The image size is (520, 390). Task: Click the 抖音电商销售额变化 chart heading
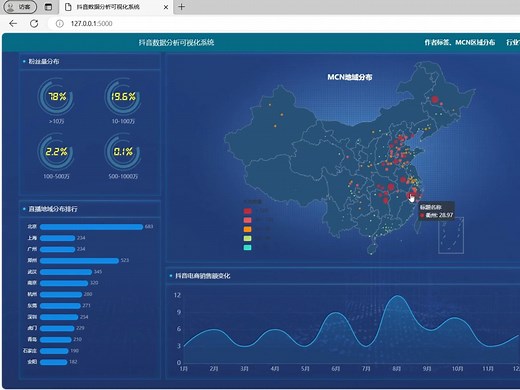203,276
